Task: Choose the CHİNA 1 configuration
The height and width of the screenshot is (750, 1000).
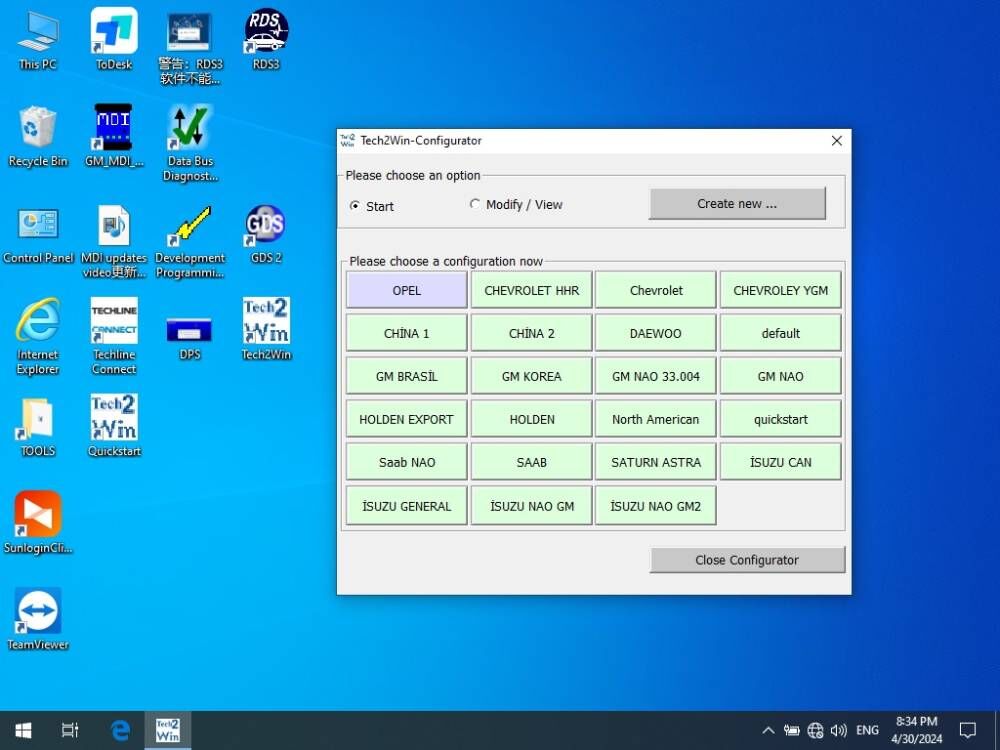Action: (x=407, y=333)
